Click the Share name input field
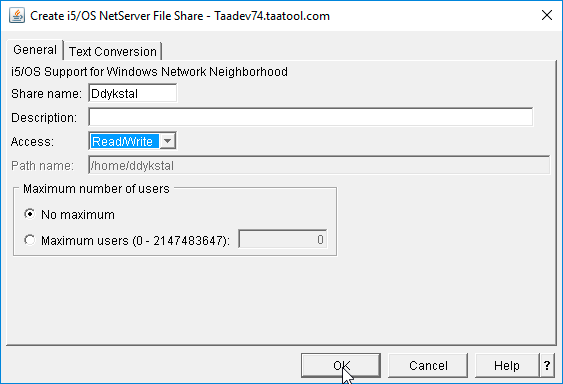Image resolution: width=563 pixels, height=384 pixels. (x=132, y=93)
